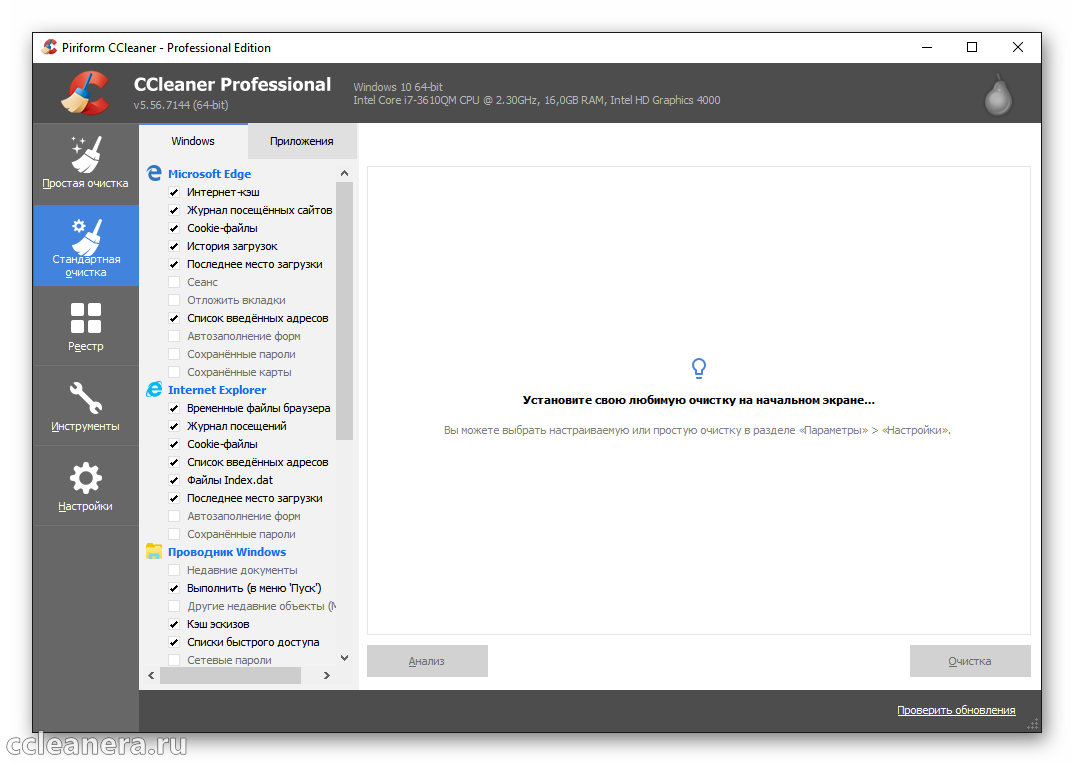
Task: Click the horizontal scrollbar thumb under the list
Action: tap(230, 675)
